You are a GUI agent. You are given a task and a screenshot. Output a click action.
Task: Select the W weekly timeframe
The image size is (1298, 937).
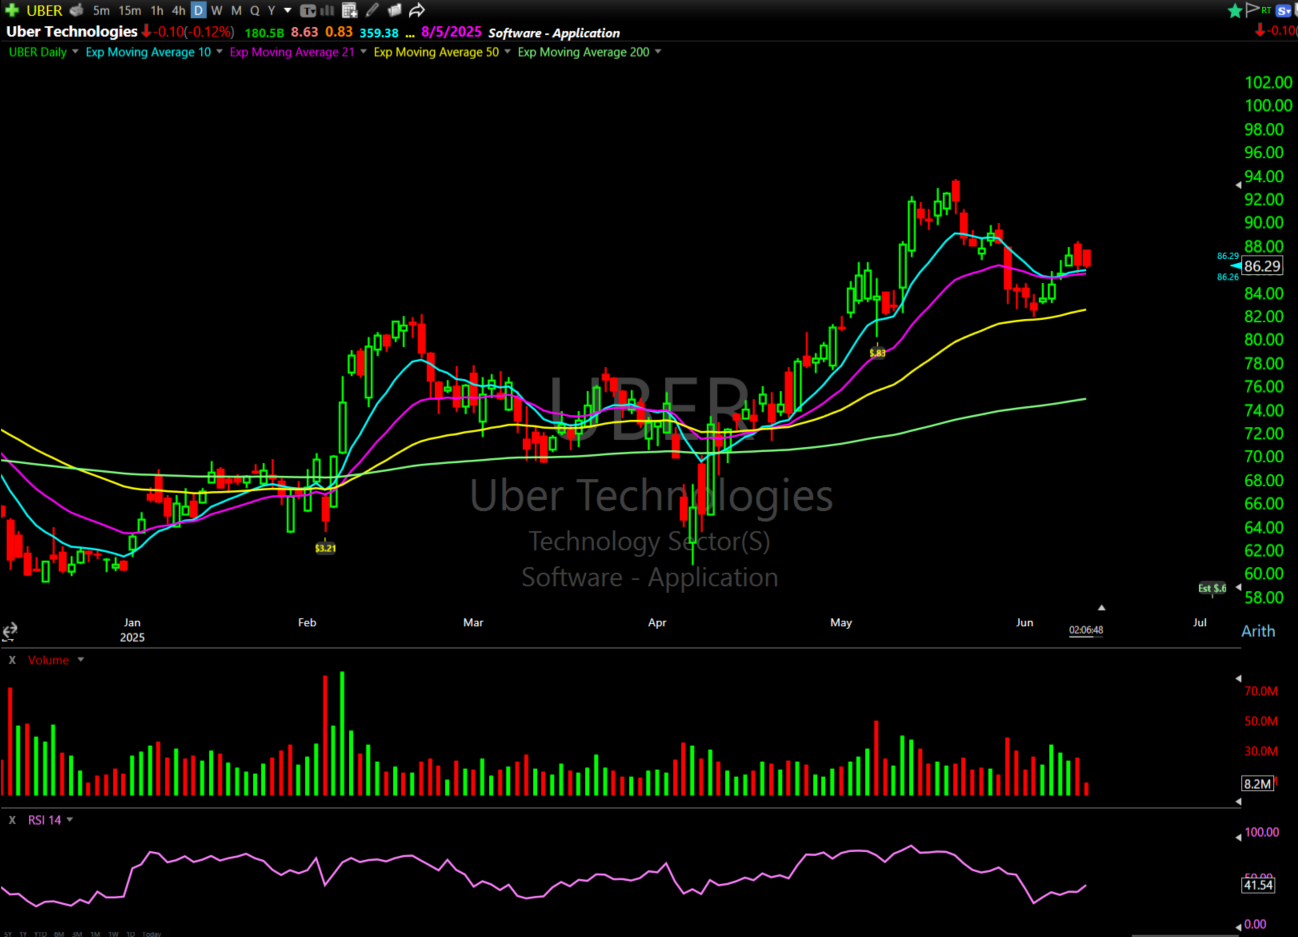[x=216, y=10]
